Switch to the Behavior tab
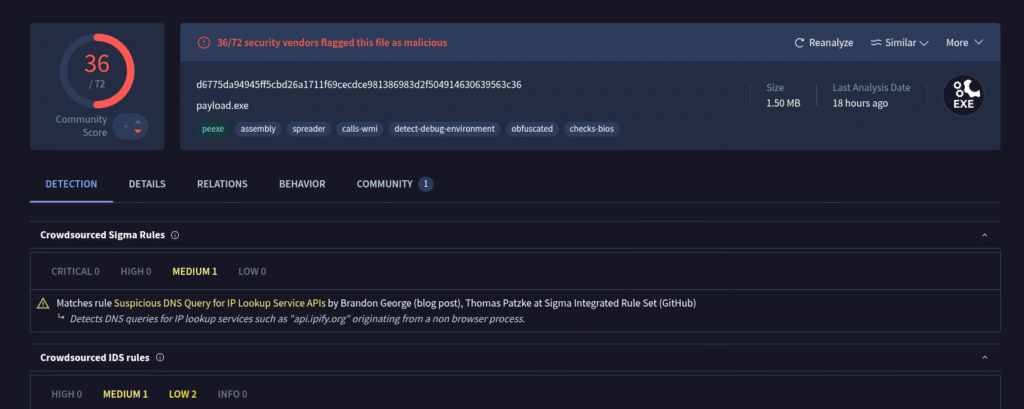1024x409 pixels. [x=301, y=184]
